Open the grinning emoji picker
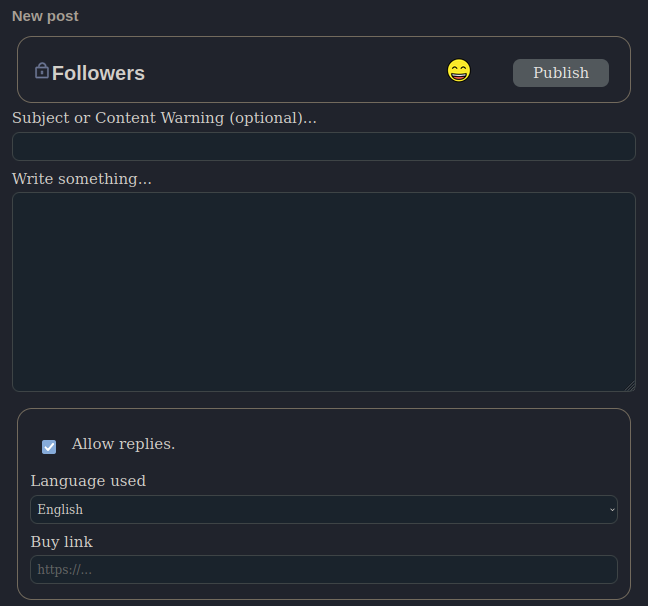This screenshot has width=648, height=606. click(x=459, y=71)
